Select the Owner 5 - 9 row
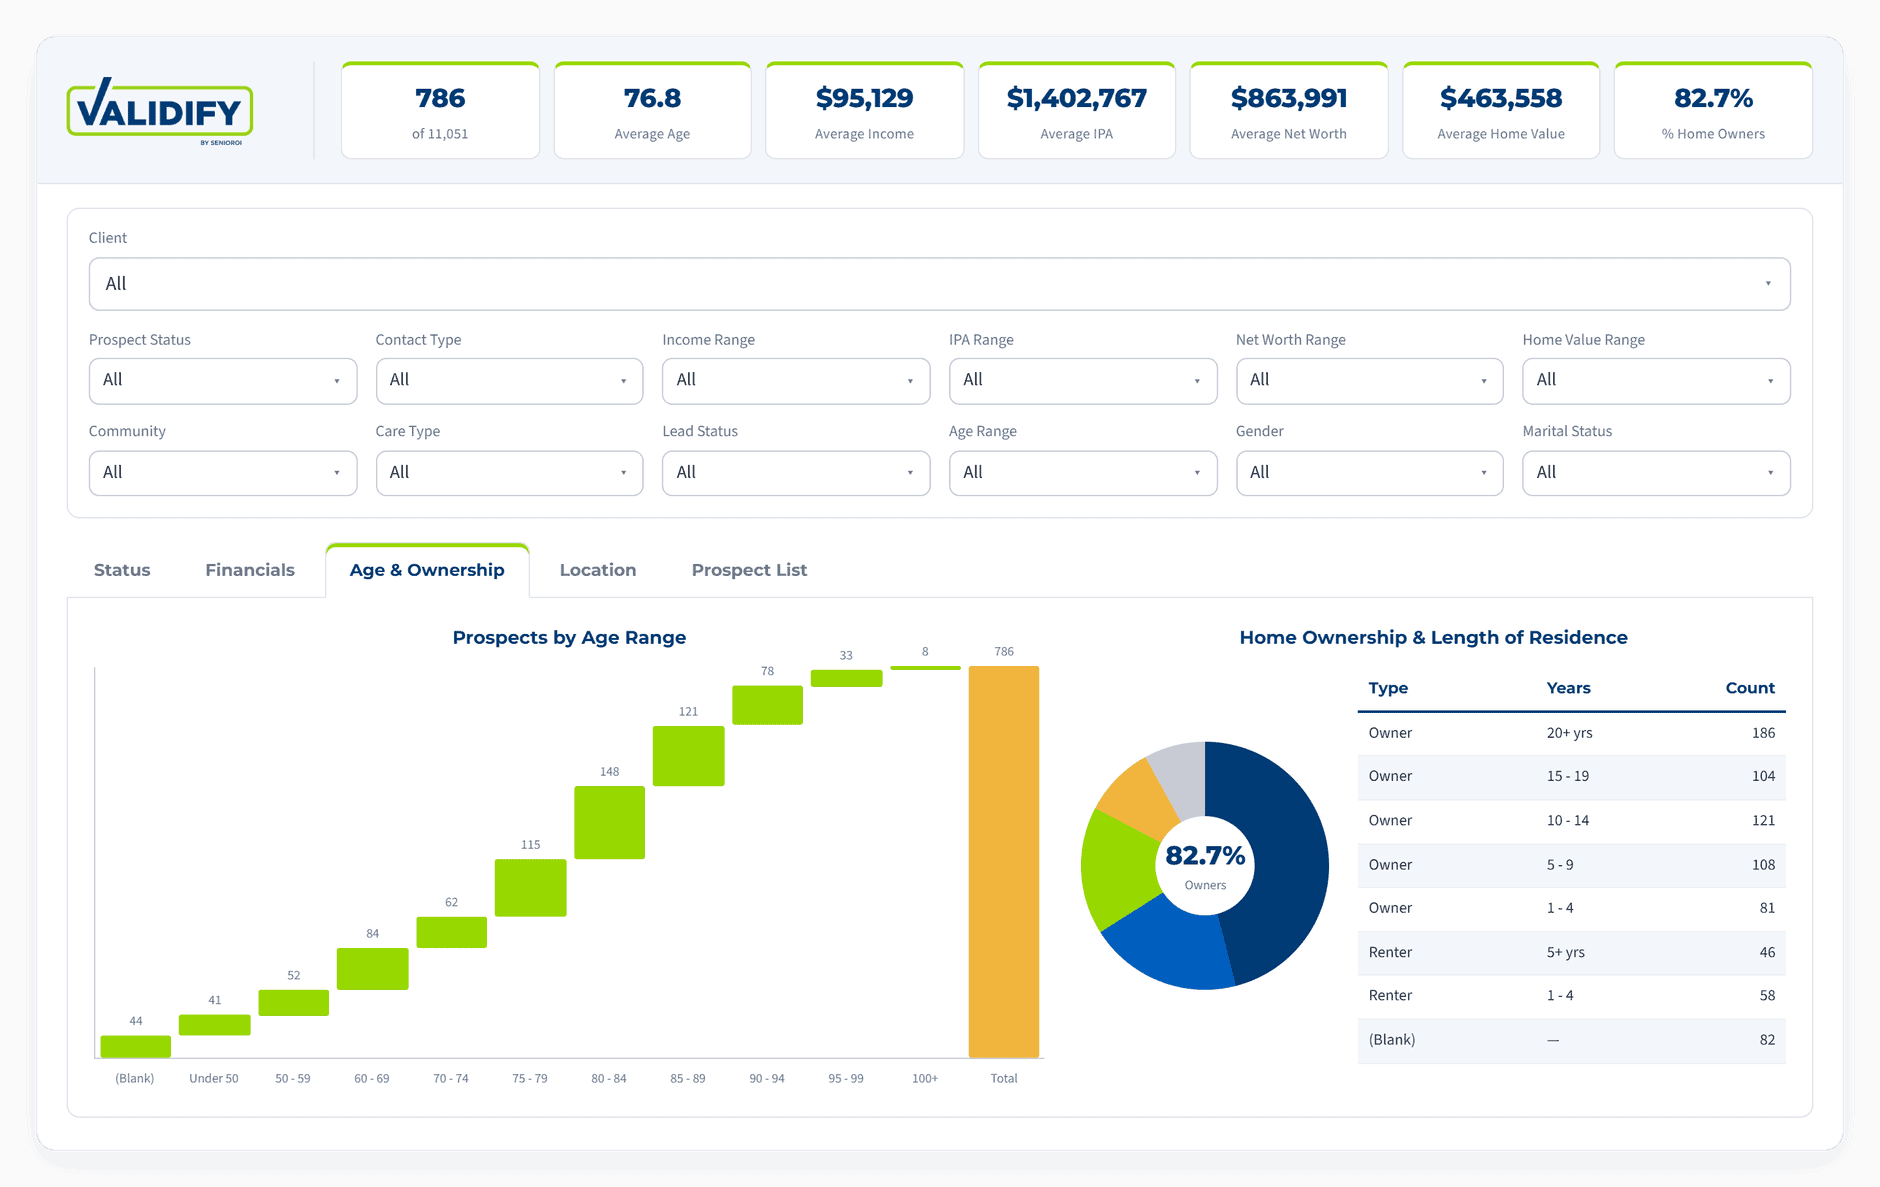1880x1187 pixels. click(x=1571, y=865)
